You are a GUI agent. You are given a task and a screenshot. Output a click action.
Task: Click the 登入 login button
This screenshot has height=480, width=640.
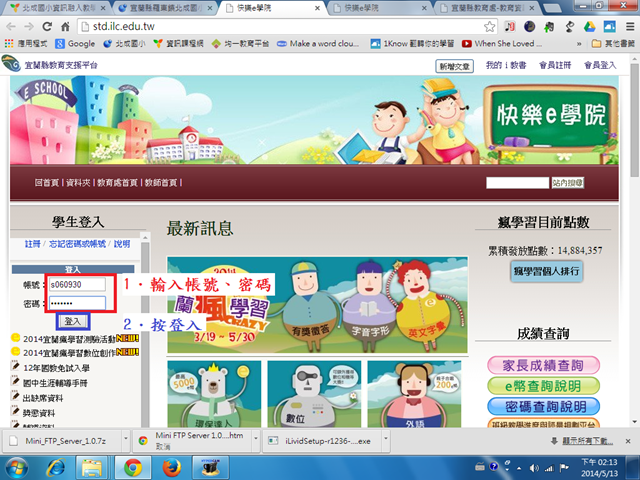click(x=73, y=321)
